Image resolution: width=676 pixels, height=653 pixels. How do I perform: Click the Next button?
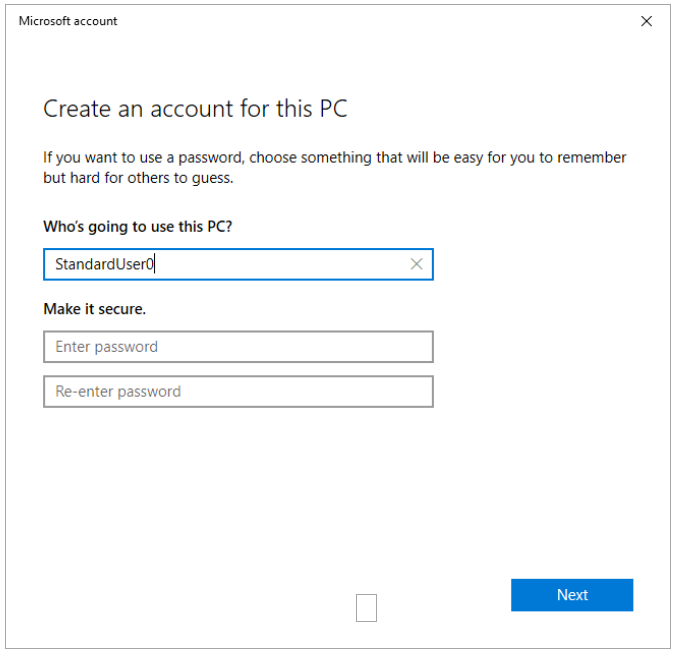point(572,594)
